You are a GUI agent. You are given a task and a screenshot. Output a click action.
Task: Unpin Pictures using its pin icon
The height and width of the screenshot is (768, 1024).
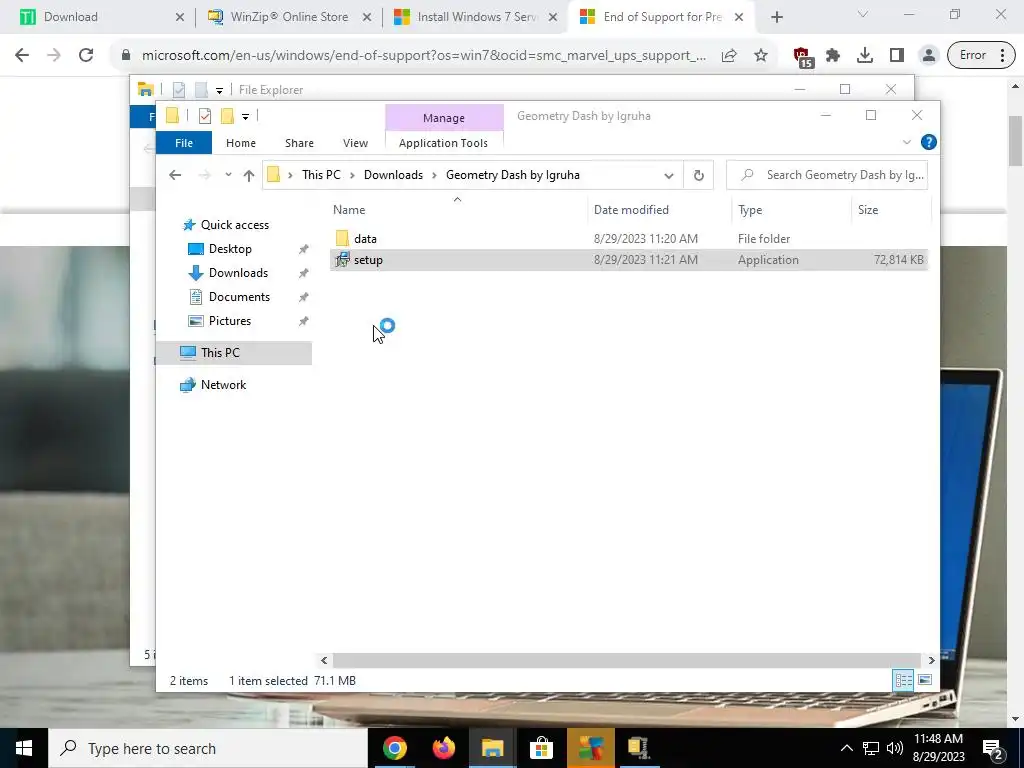pos(303,321)
